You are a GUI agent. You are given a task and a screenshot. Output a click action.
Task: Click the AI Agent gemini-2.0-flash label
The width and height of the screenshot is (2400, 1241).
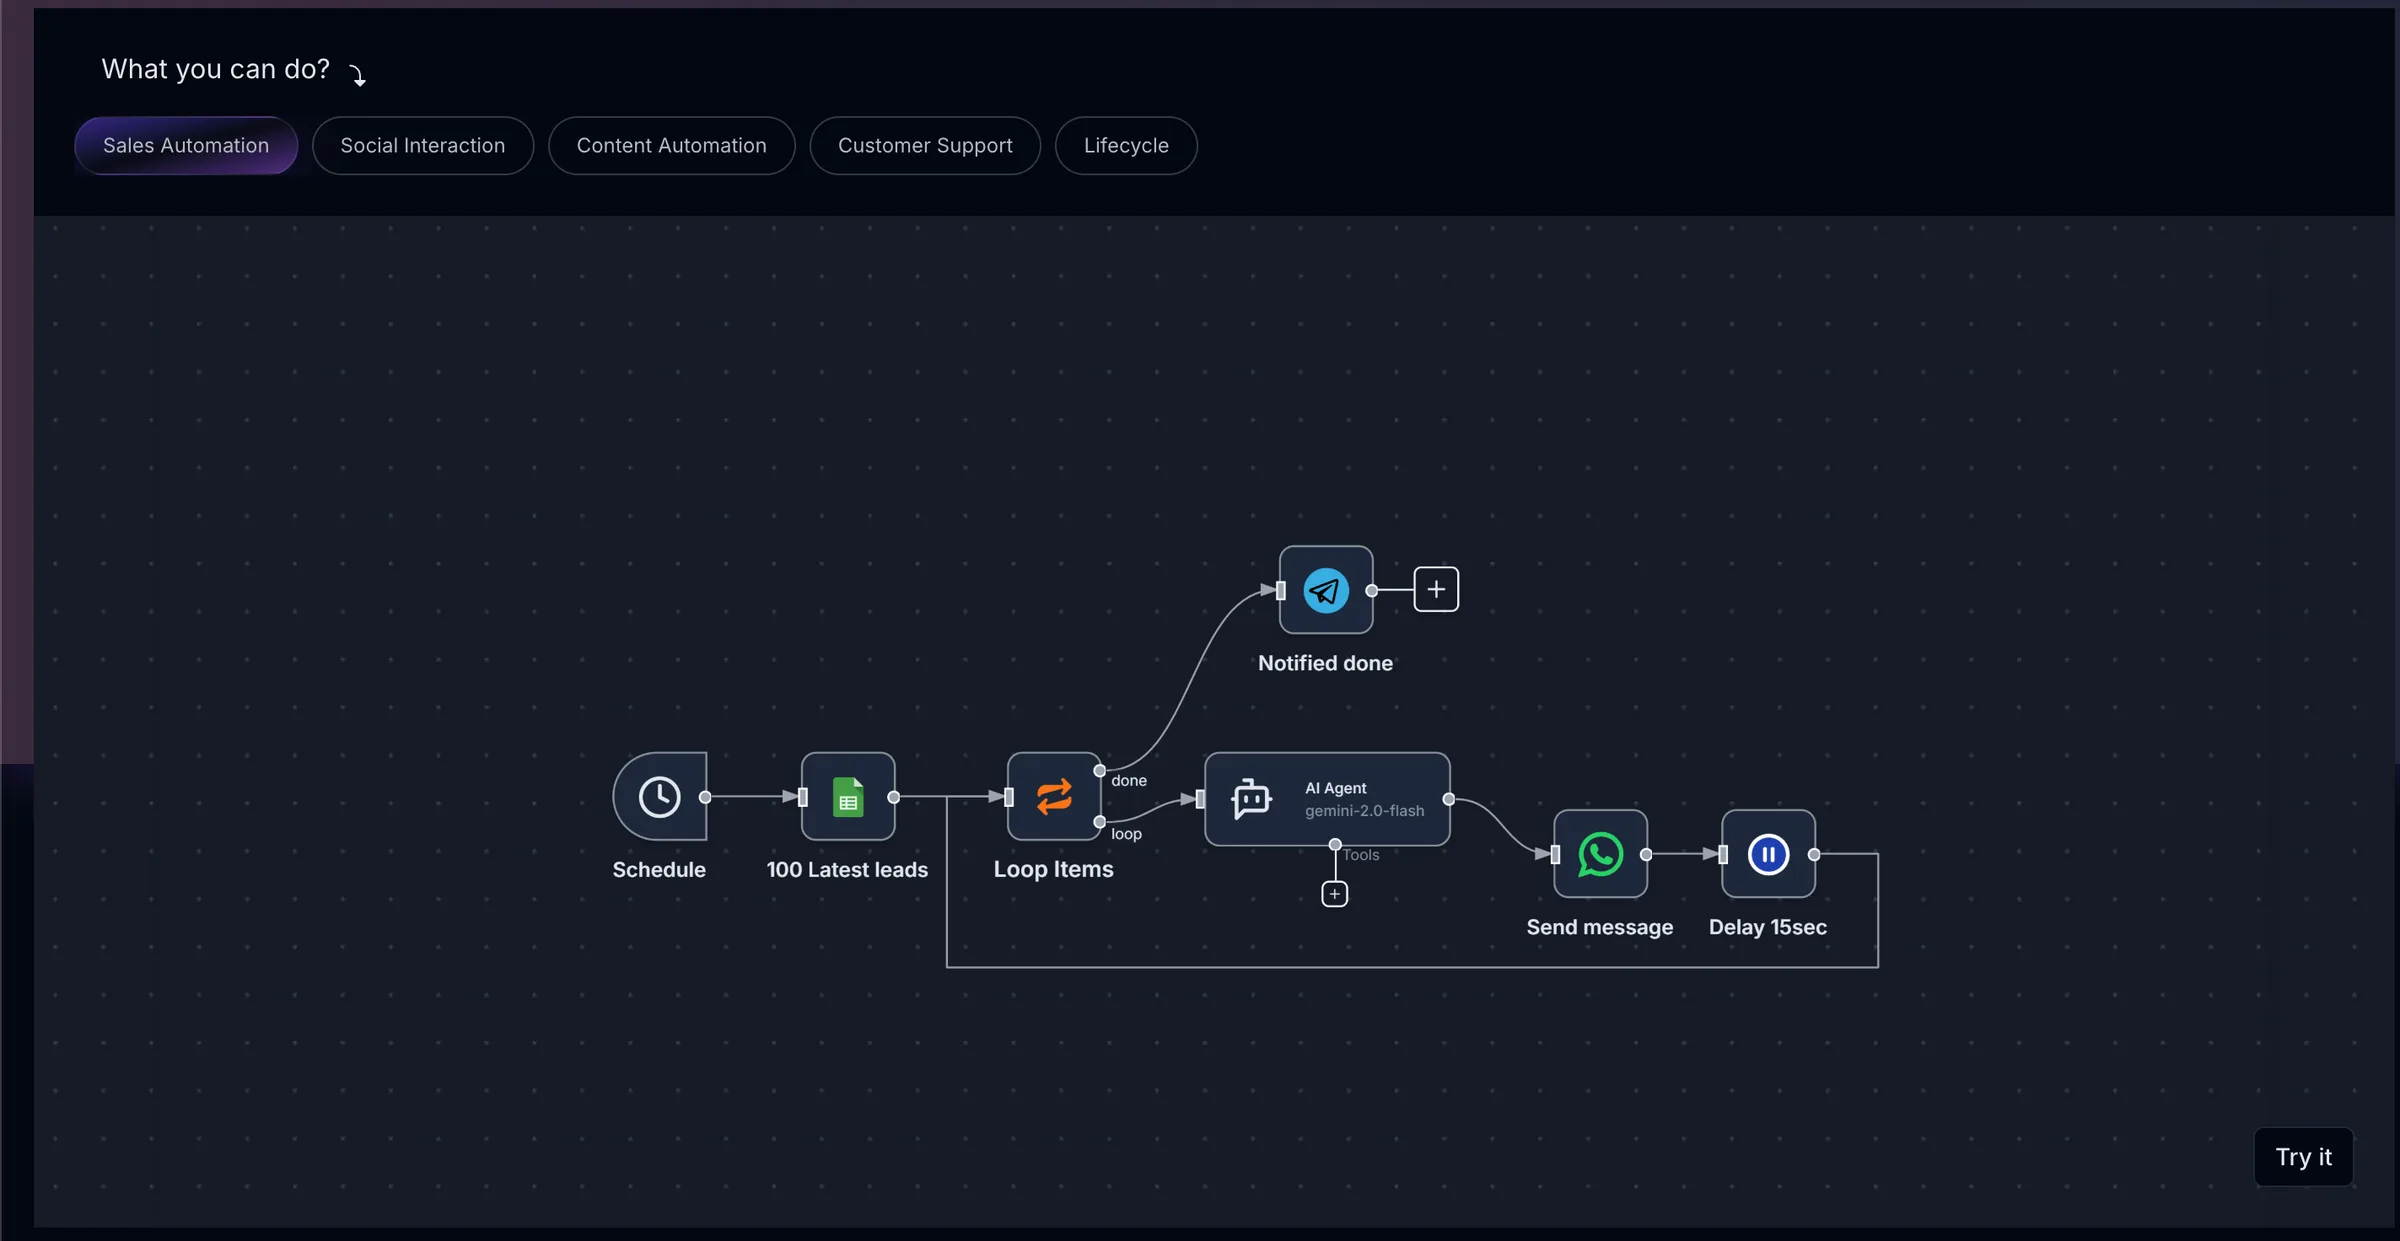tap(1365, 811)
